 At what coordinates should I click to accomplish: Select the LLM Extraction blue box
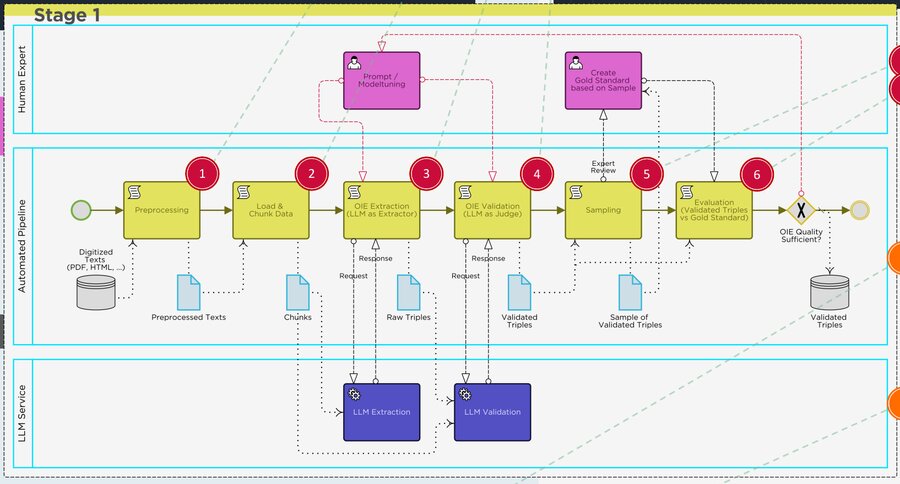(x=382, y=412)
